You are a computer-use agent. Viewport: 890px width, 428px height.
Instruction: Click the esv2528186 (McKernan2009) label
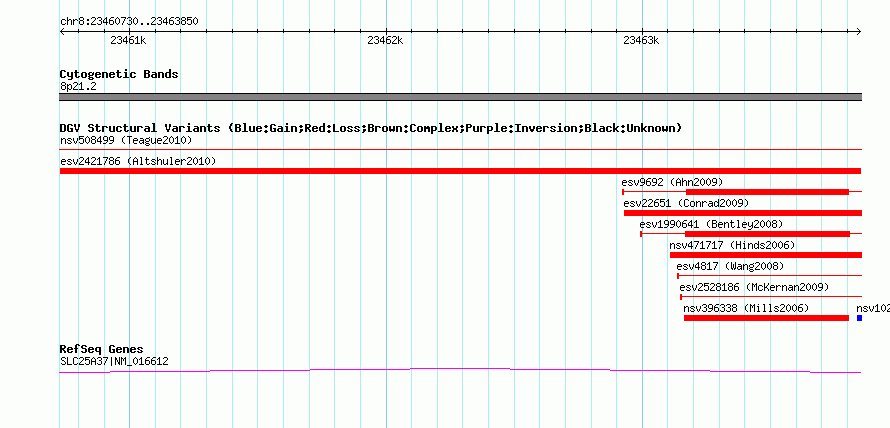tap(754, 287)
